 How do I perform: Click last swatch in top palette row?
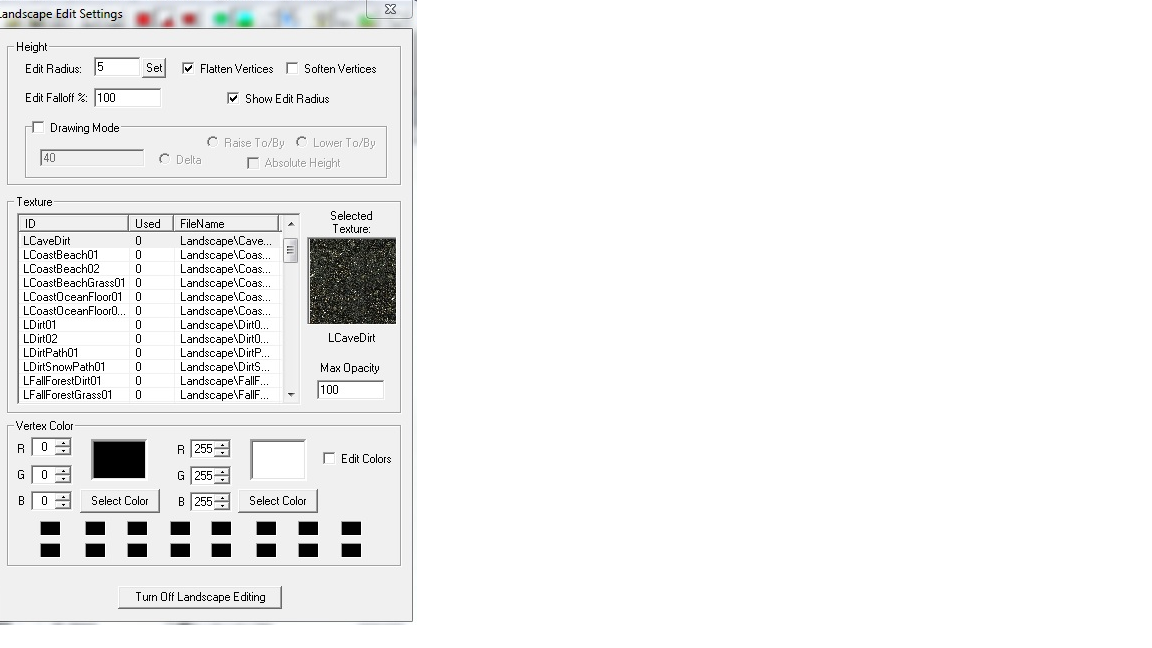pos(351,528)
